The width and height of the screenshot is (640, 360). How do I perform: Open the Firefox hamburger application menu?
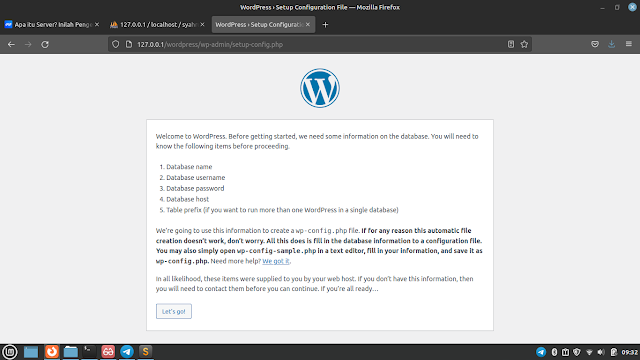click(x=629, y=44)
